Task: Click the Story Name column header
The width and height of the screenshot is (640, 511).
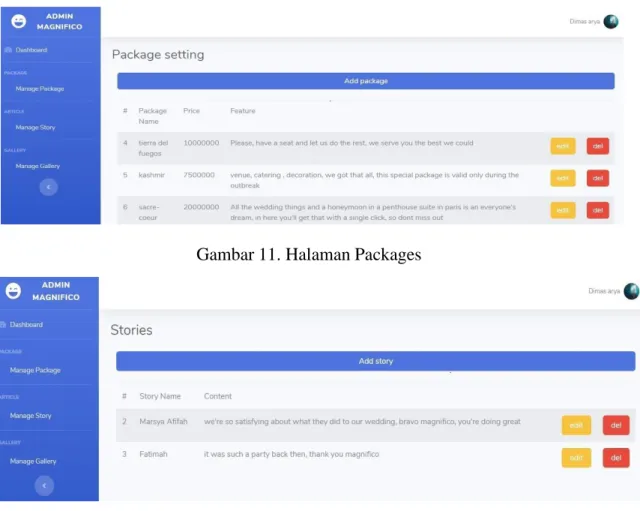Action: [160, 396]
